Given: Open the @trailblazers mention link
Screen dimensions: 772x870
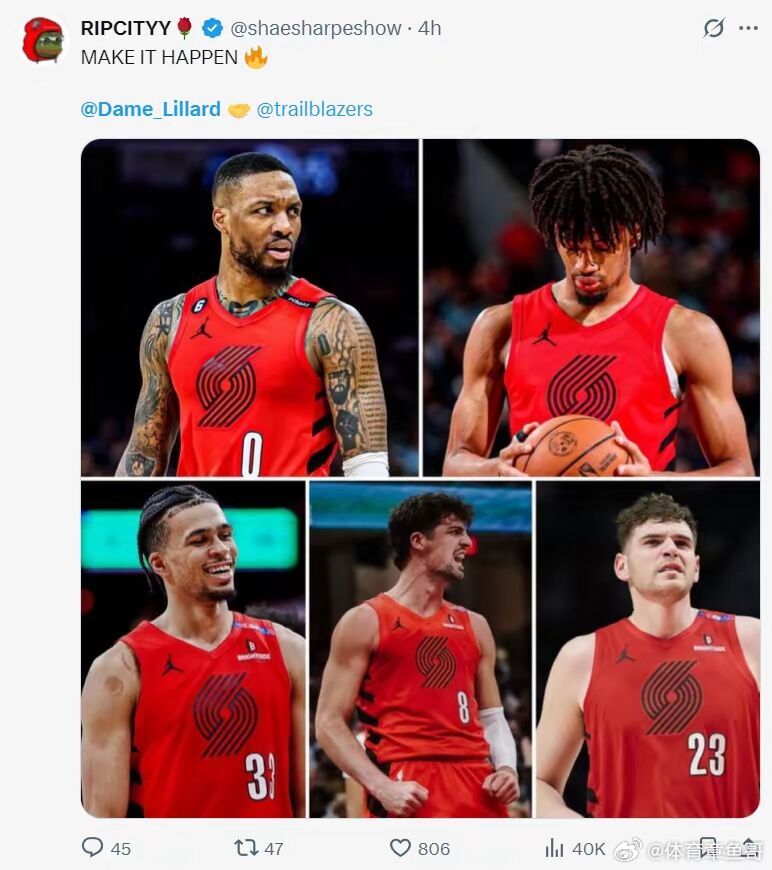Looking at the screenshot, I should click(314, 109).
